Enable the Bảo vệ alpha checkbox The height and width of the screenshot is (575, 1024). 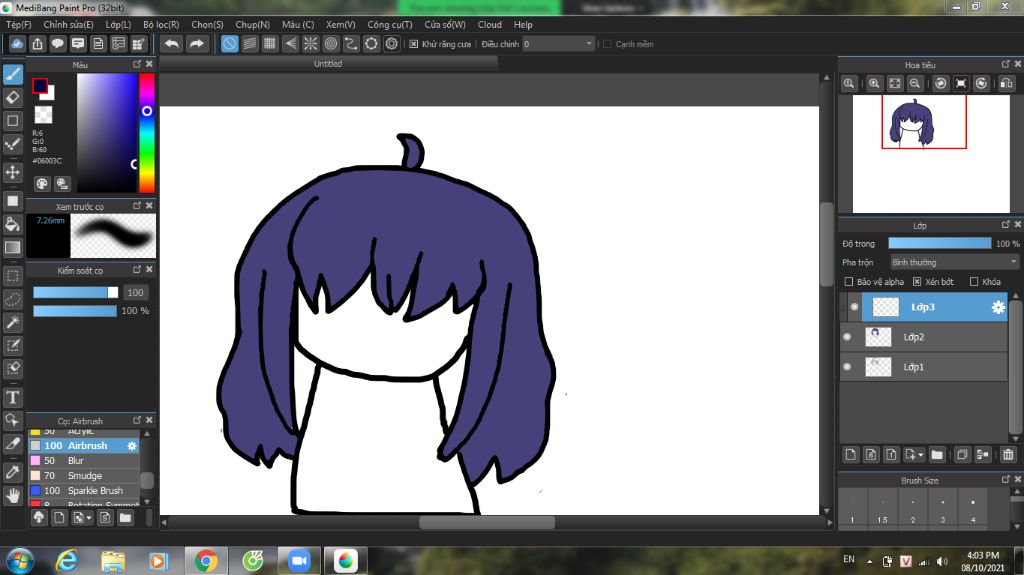click(848, 282)
